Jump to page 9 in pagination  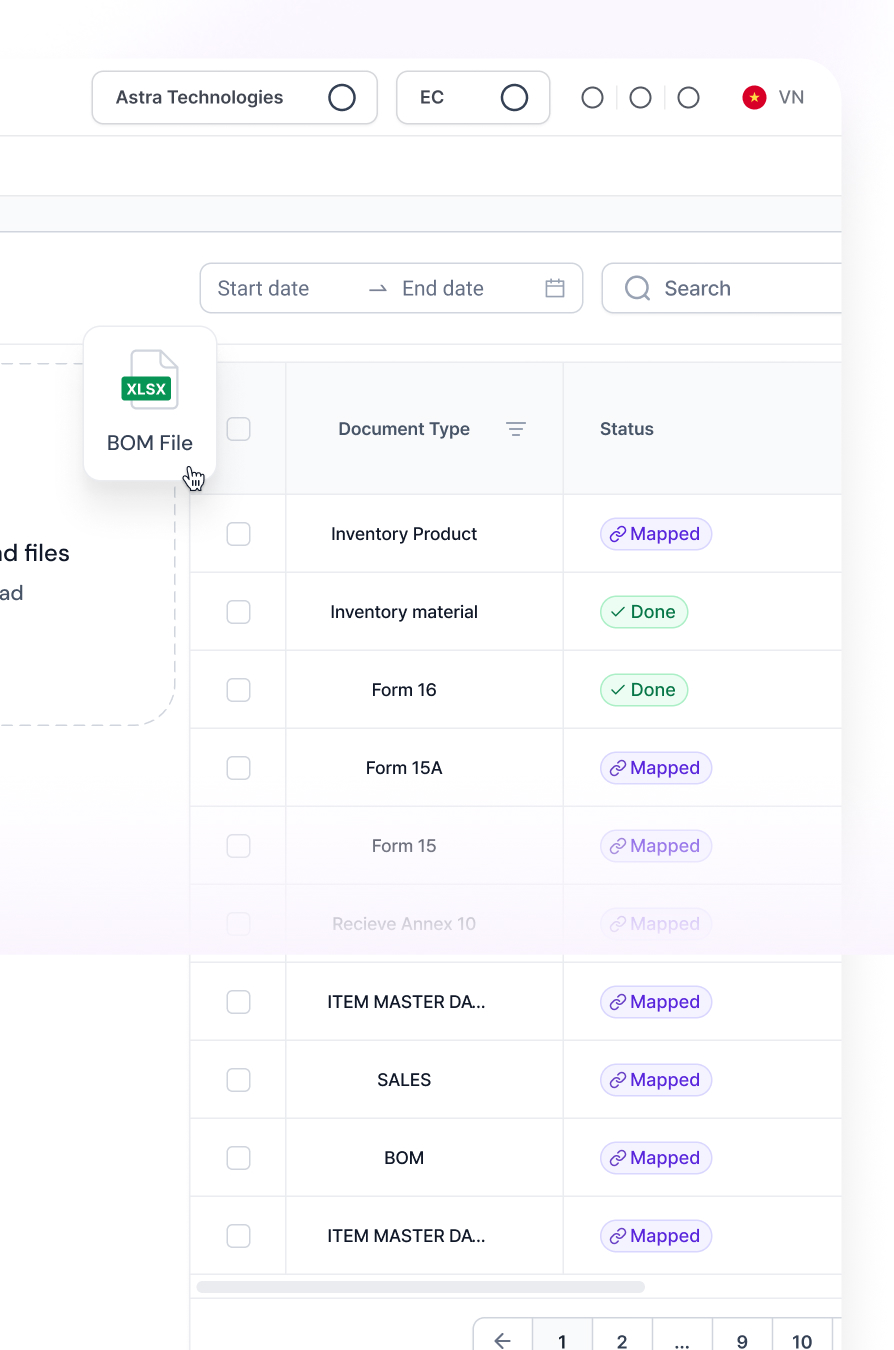tap(742, 1340)
